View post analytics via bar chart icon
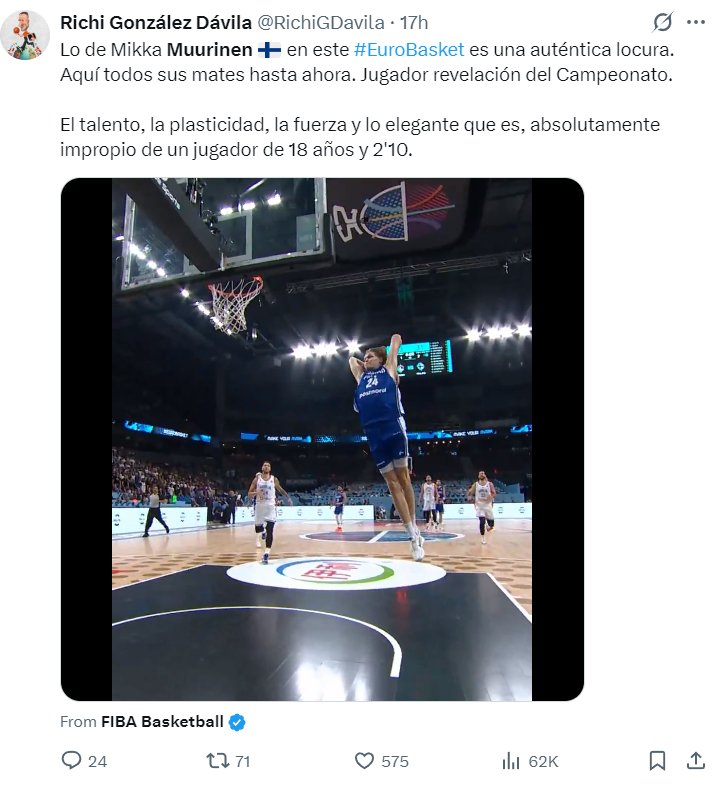722x785 pixels. pyautogui.click(x=511, y=761)
